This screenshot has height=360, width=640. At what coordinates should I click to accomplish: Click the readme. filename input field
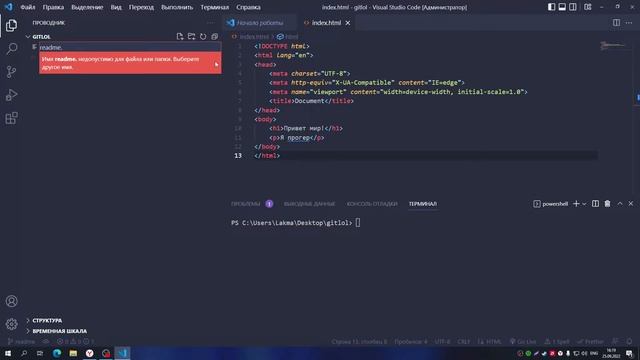[x=130, y=47]
